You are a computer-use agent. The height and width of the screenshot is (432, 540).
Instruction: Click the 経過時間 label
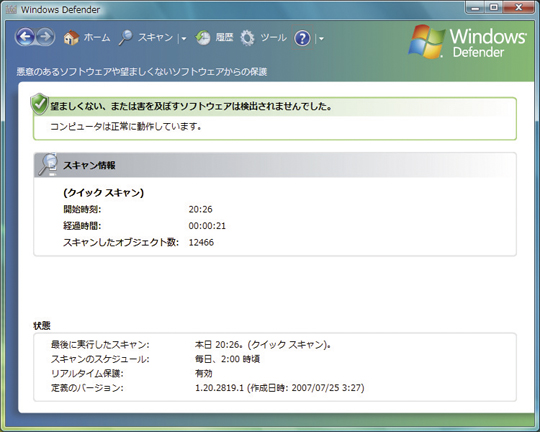(x=82, y=226)
